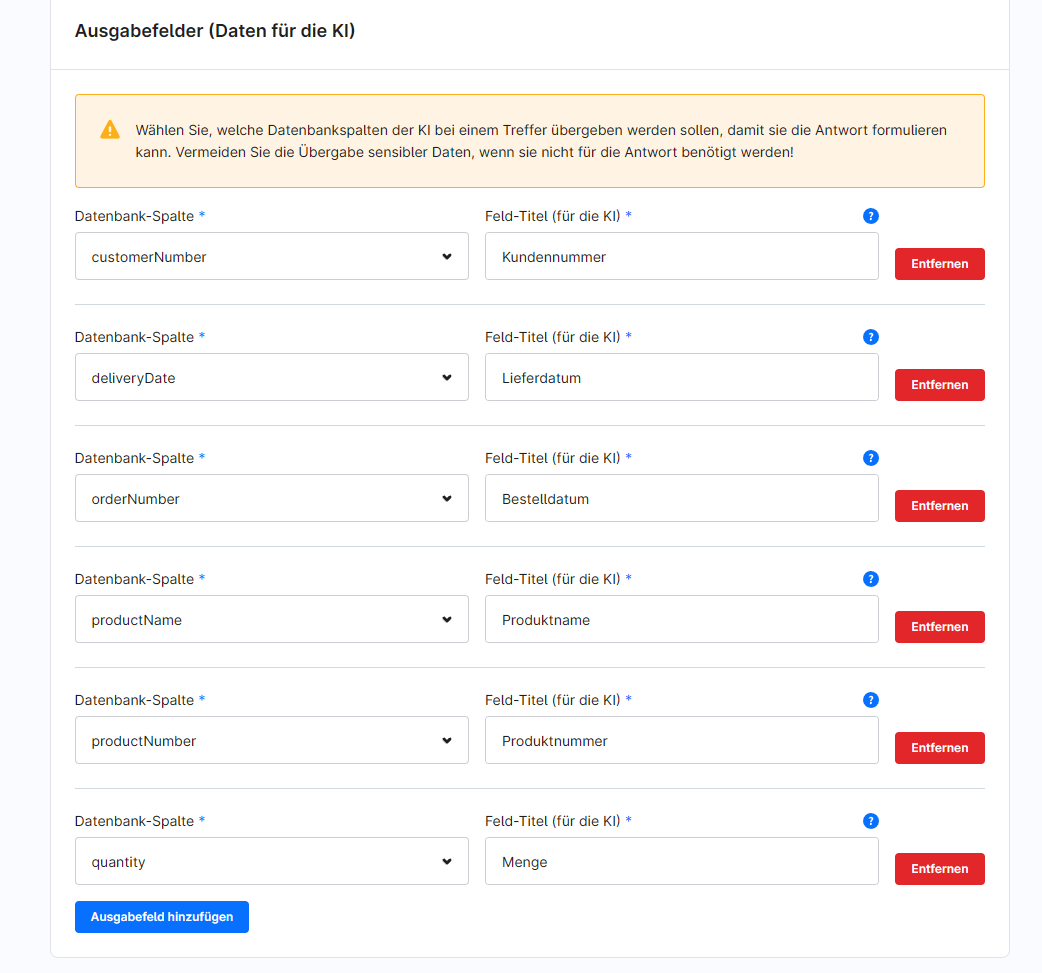Open the deliveryDate column dropdown
1042x973 pixels.
click(271, 377)
